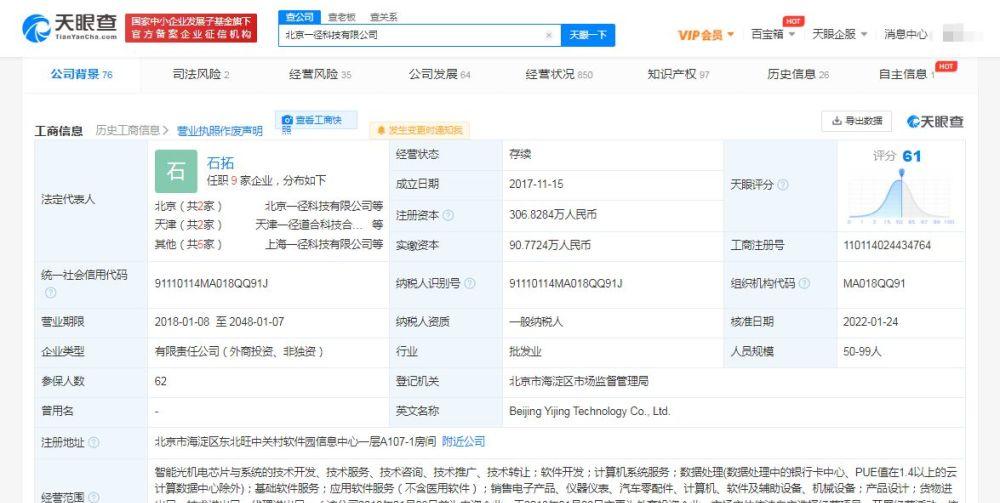Switch to the 查老板 search tab

(341, 17)
